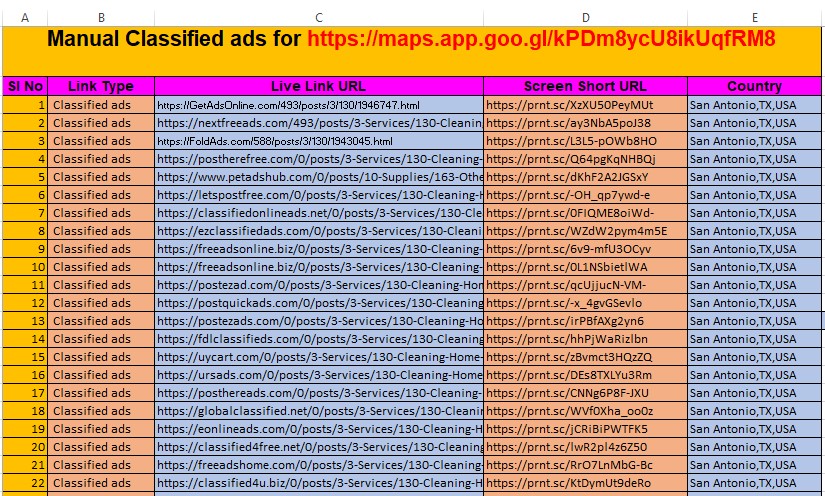The height and width of the screenshot is (496, 825).
Task: Select the posthereads.com URL cell
Action: tap(319, 393)
